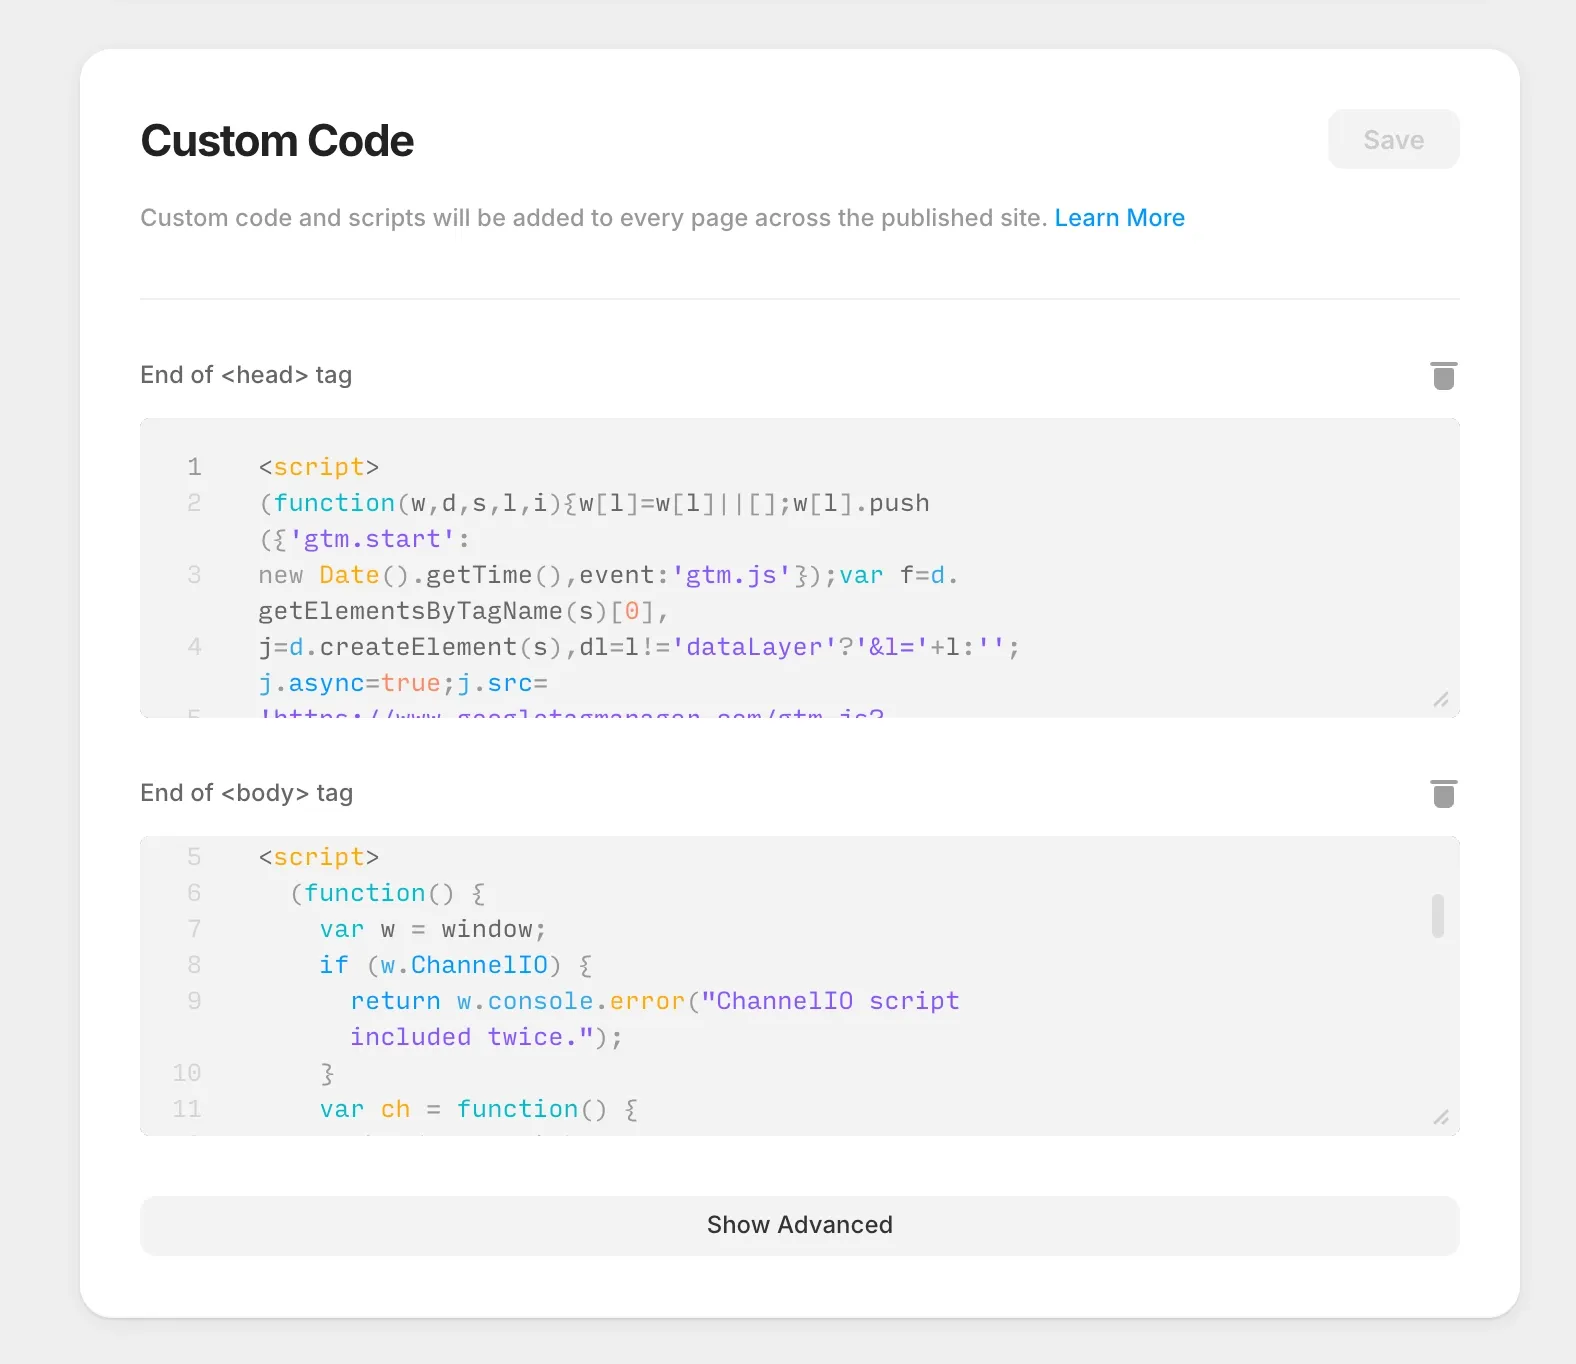Click the body code editor scrollbar thumb

click(1437, 916)
